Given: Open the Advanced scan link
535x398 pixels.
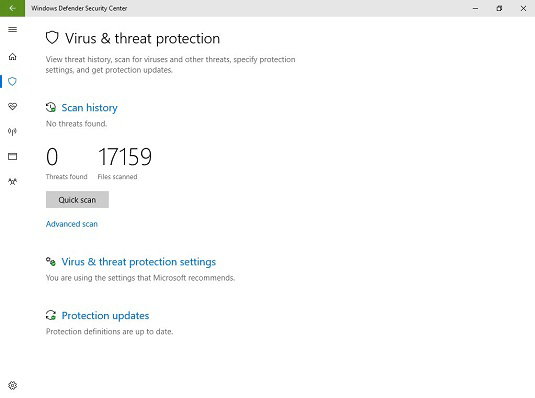Looking at the screenshot, I should [x=72, y=224].
